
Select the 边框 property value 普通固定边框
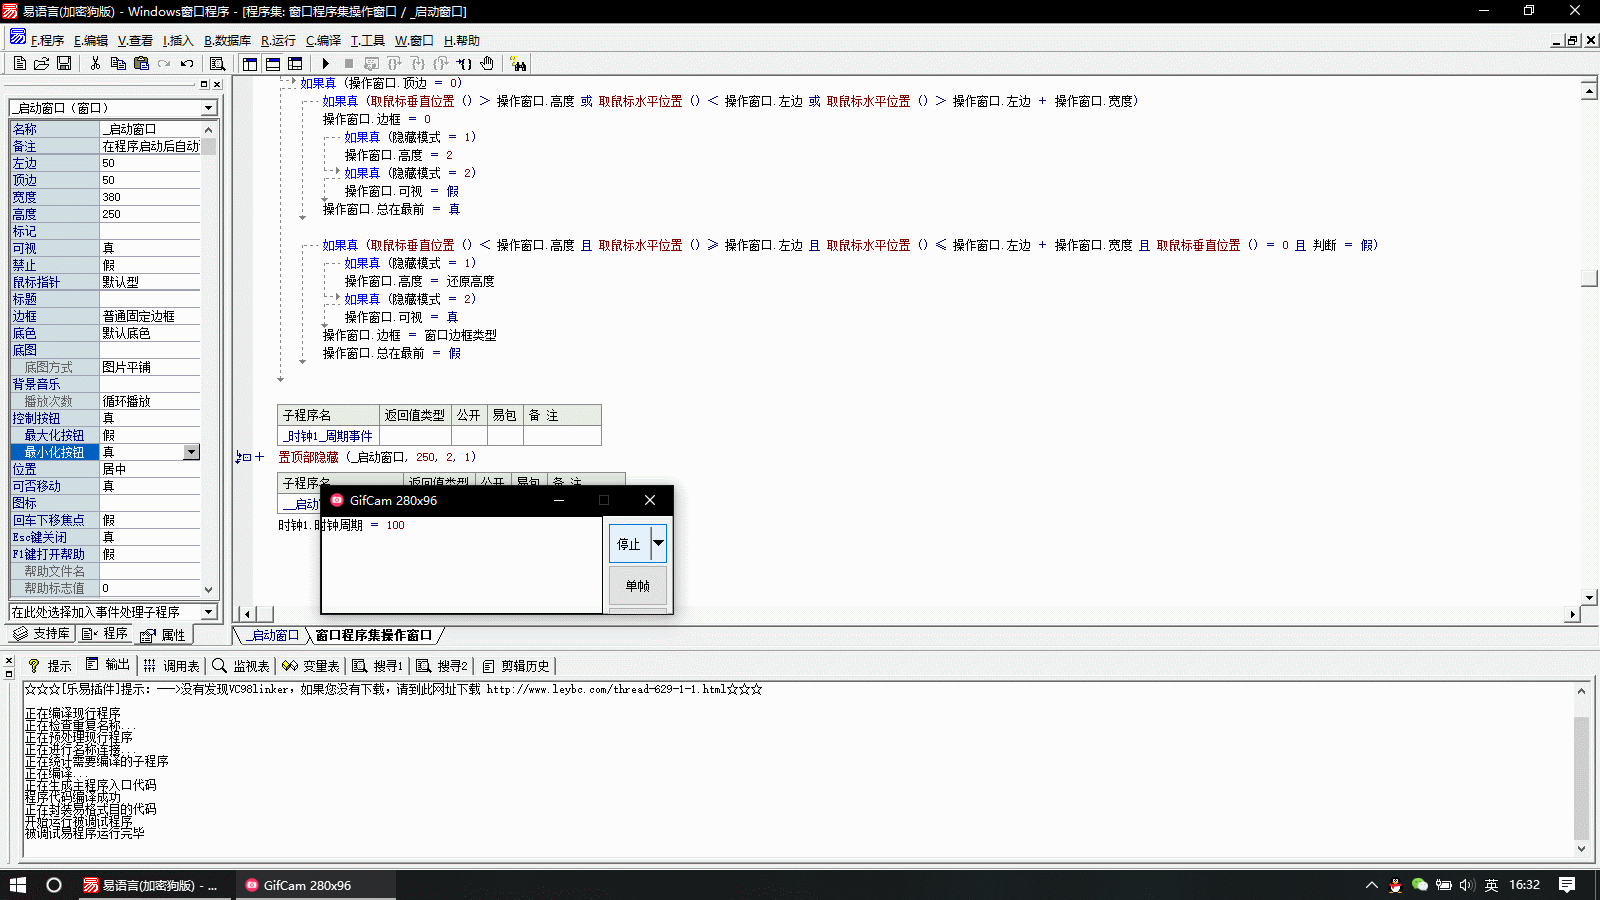coord(150,316)
